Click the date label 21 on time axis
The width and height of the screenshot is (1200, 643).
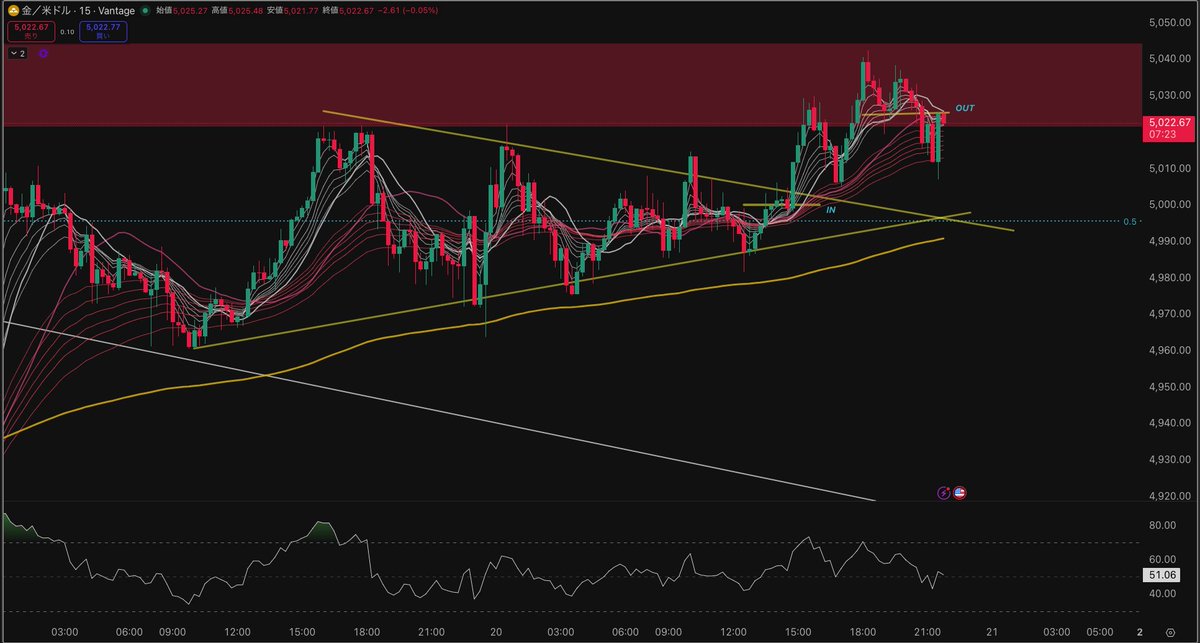992,633
